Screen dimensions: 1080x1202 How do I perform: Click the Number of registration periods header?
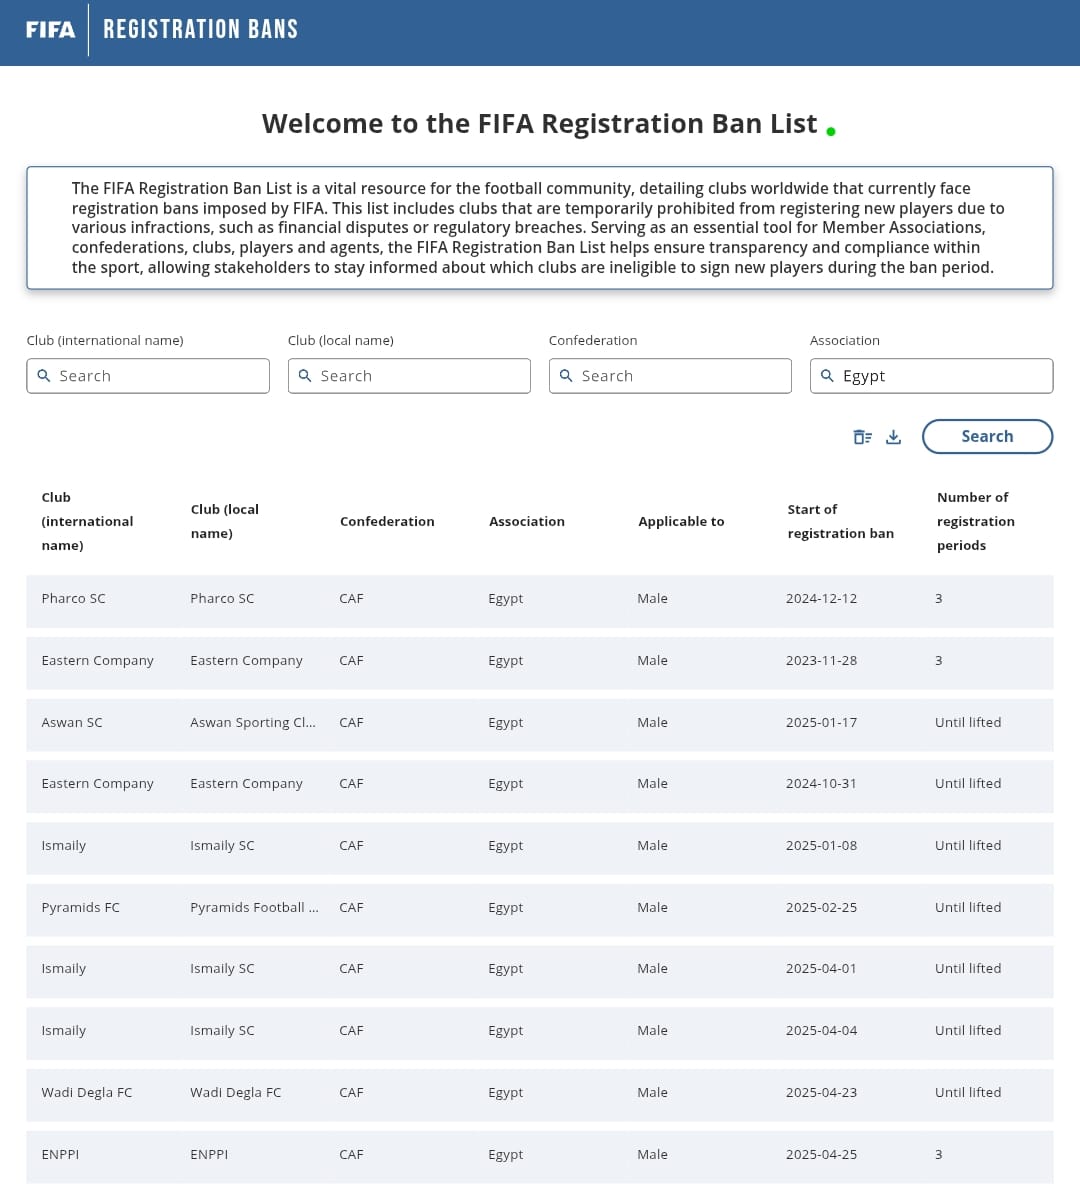tap(975, 521)
